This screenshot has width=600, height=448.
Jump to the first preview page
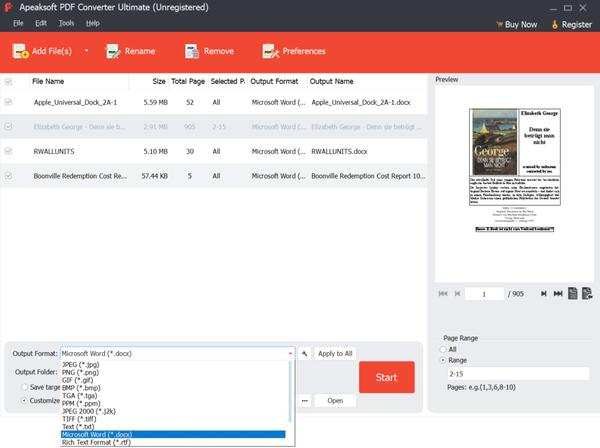443,294
